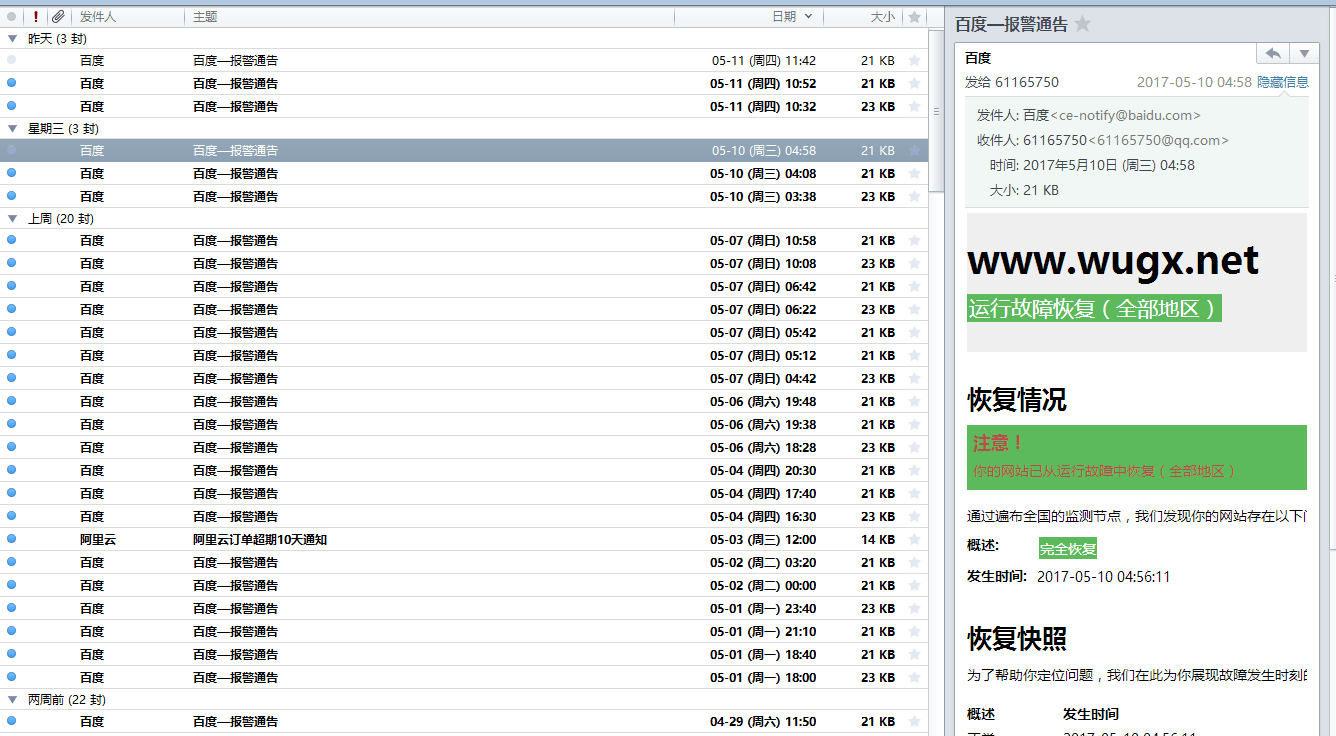Click recipient address 61165750@qq.com
The image size is (1336, 736).
(1158, 140)
